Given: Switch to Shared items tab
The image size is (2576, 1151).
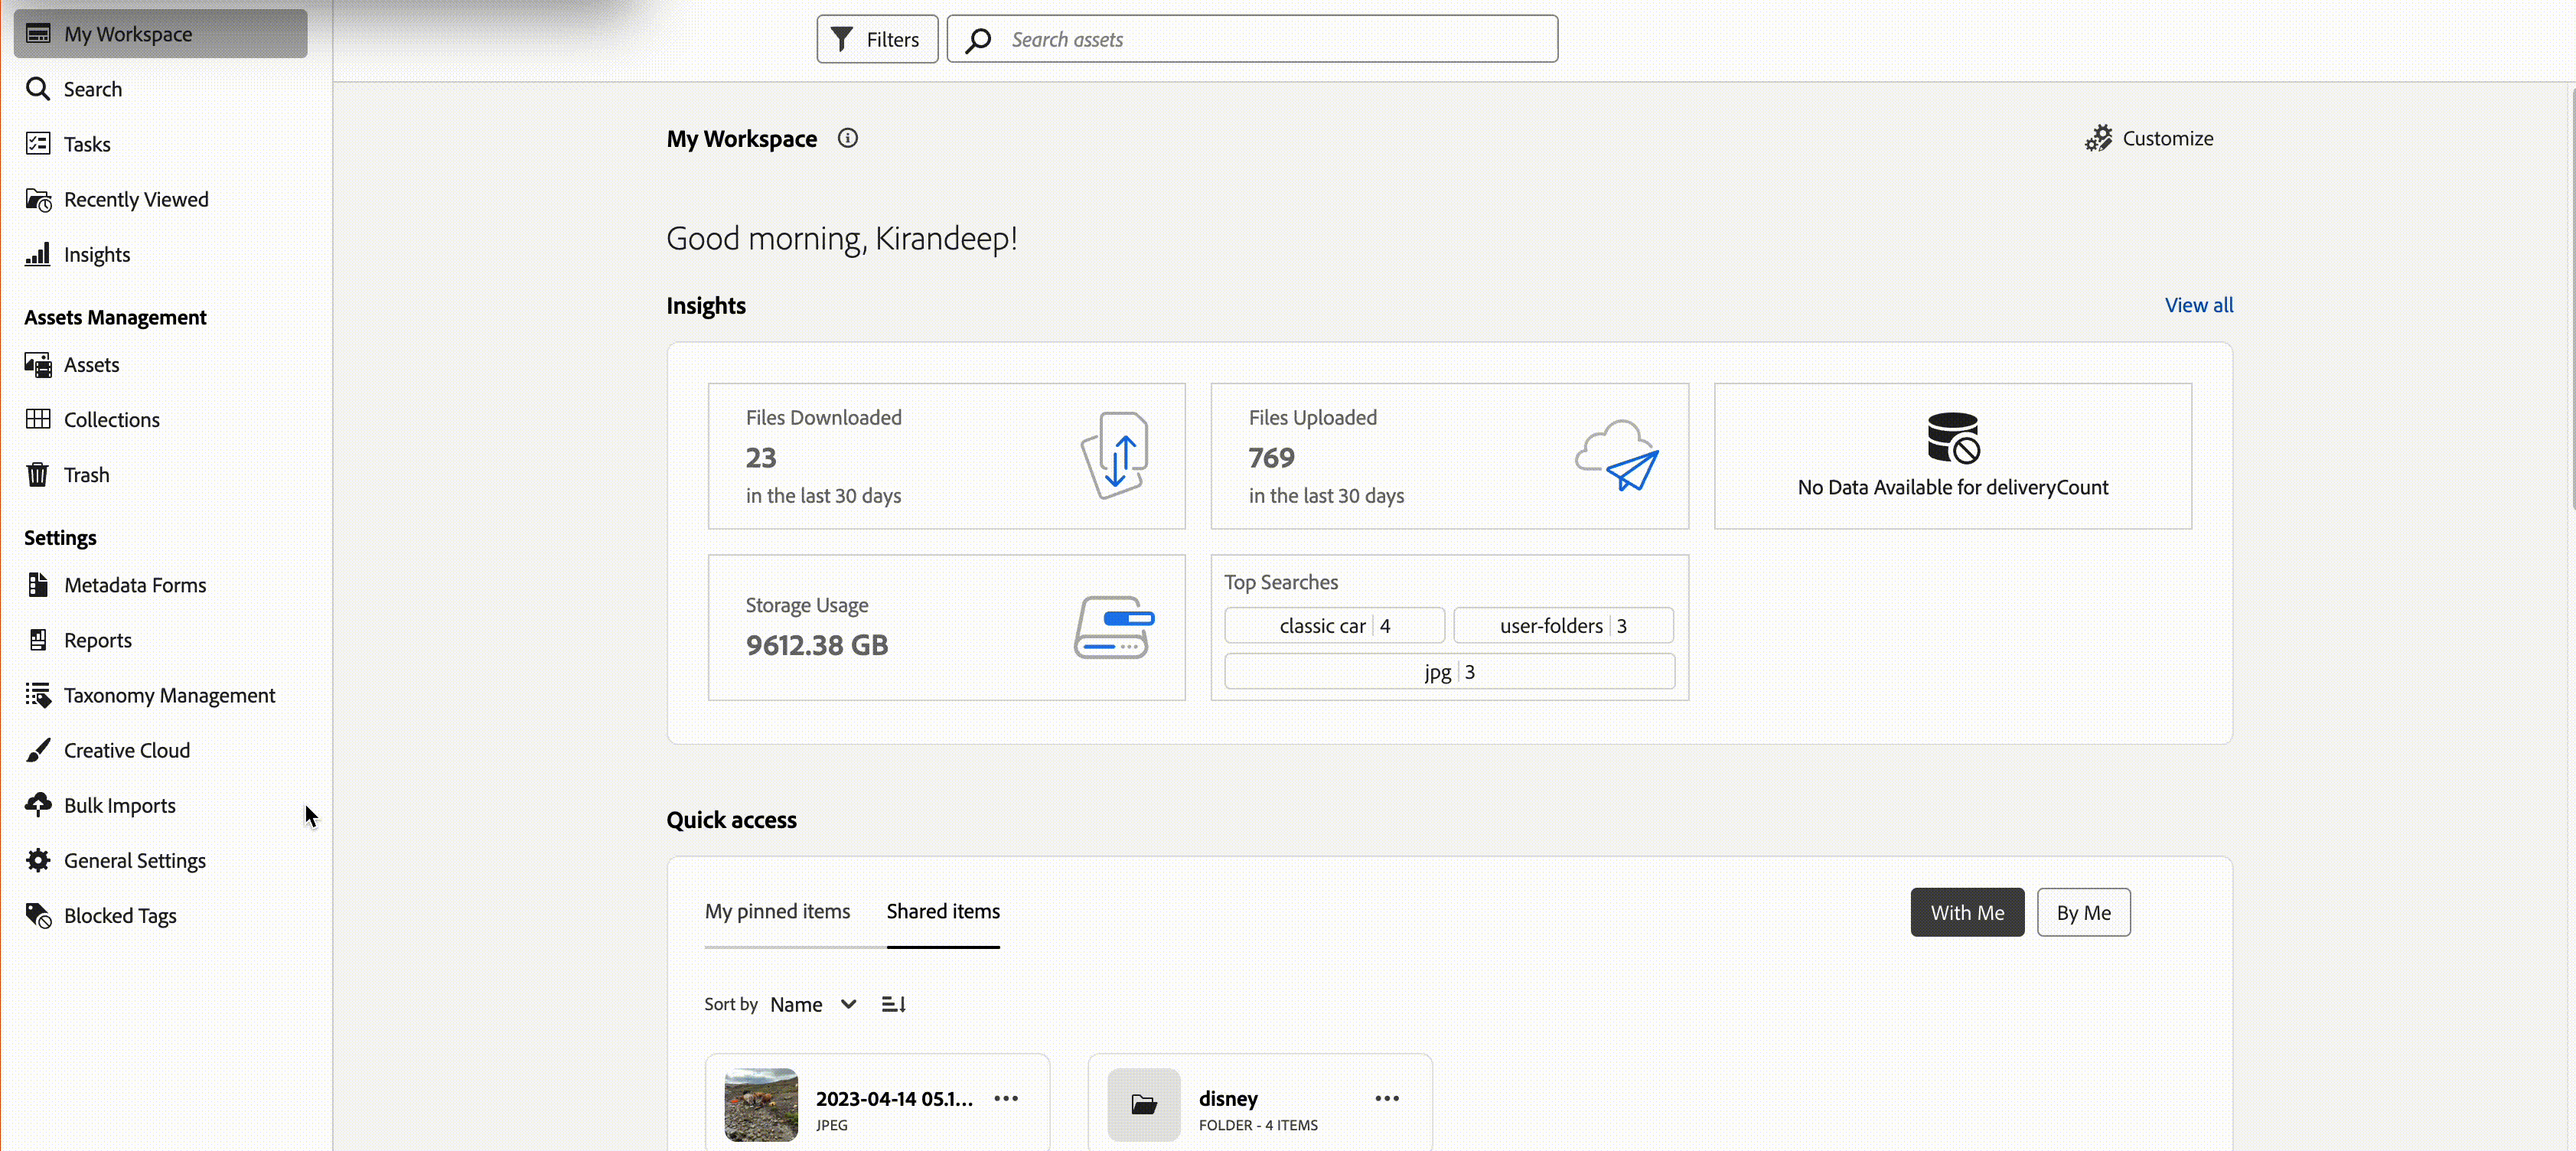Looking at the screenshot, I should [943, 911].
